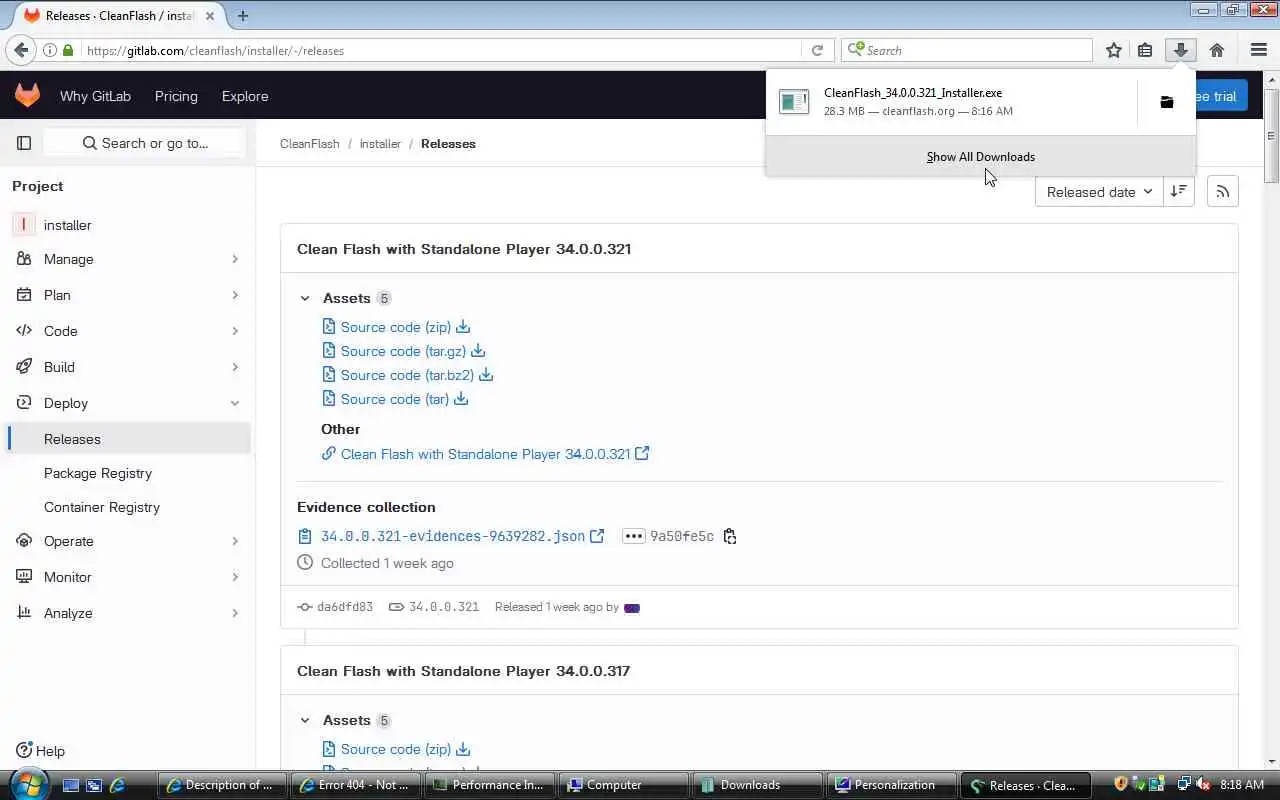Open the bookmarks list icon
This screenshot has height=800, width=1280.
tap(1145, 50)
